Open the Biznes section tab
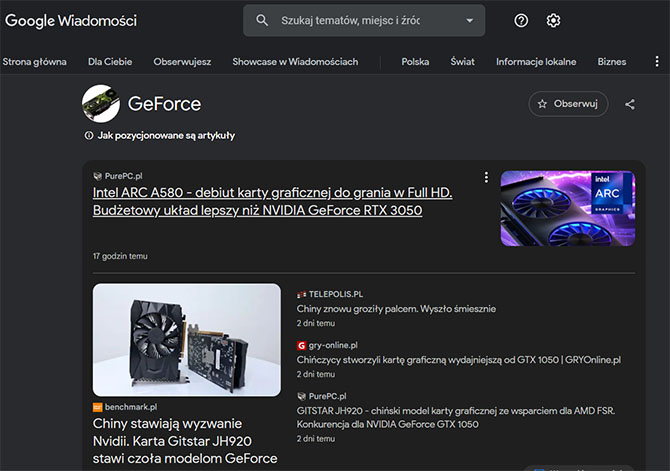This screenshot has height=471, width=670. click(611, 62)
